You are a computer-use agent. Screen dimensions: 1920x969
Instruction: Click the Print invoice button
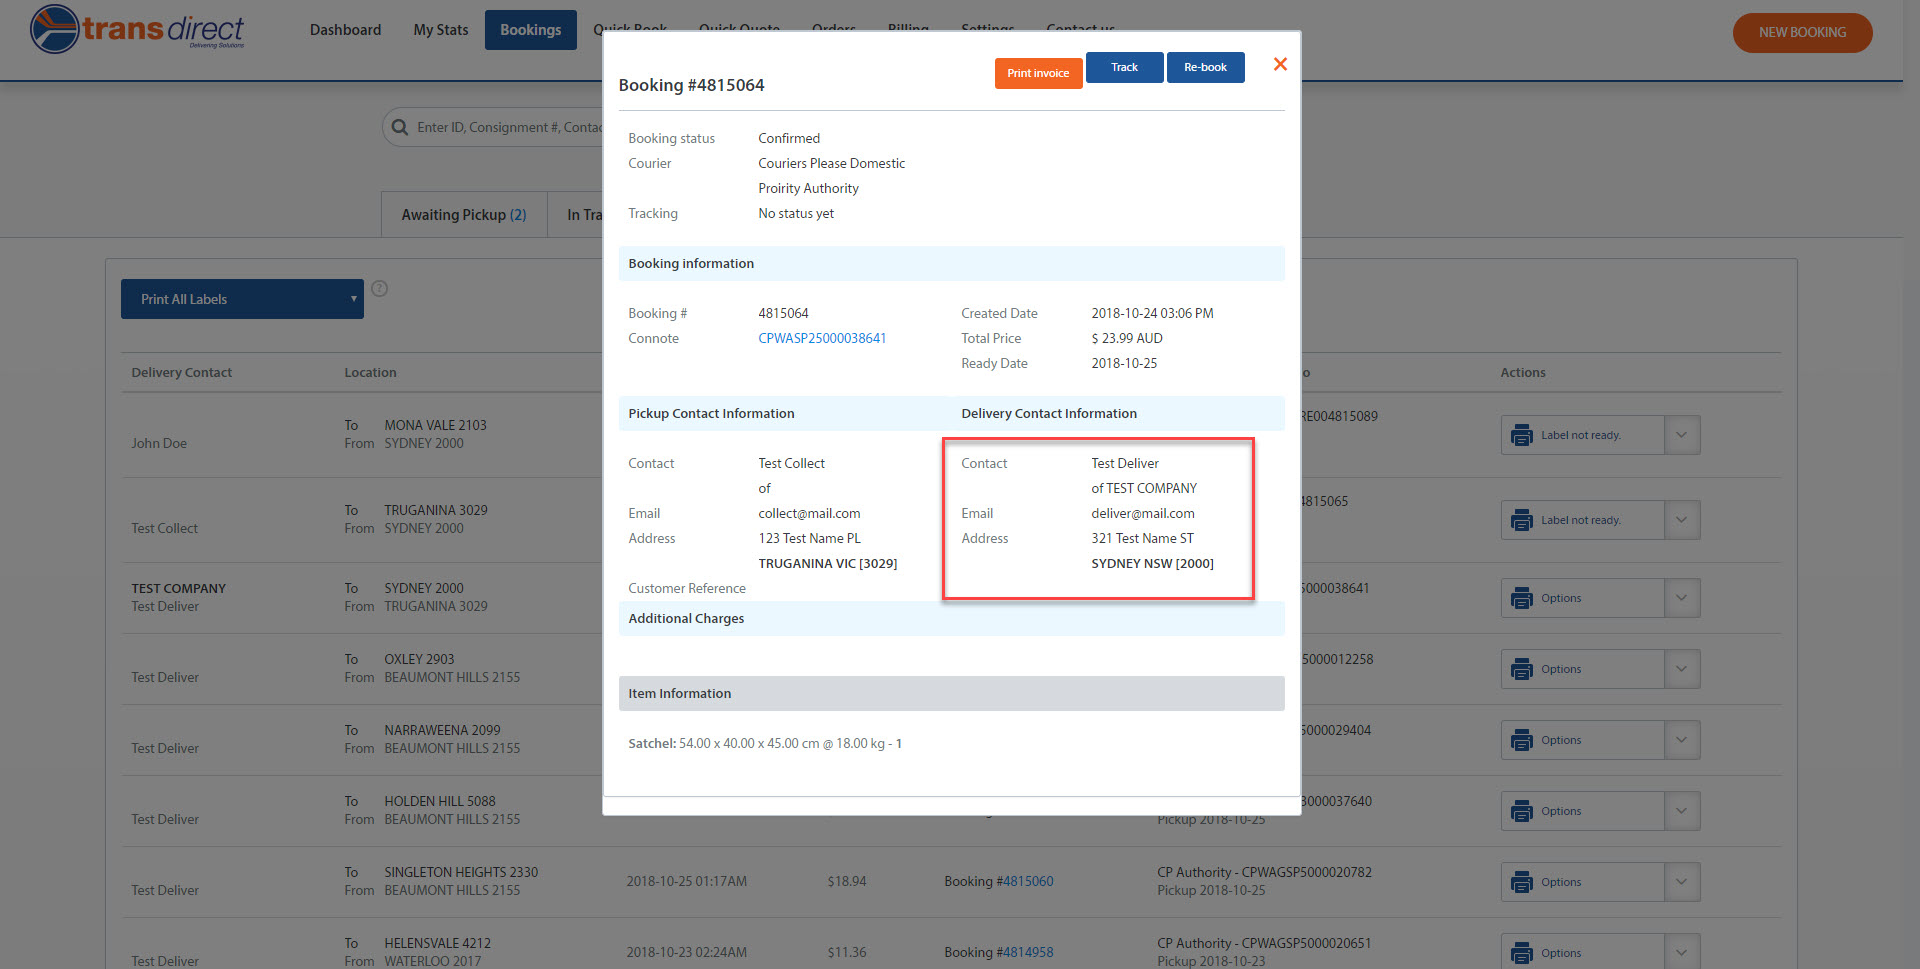coord(1038,72)
